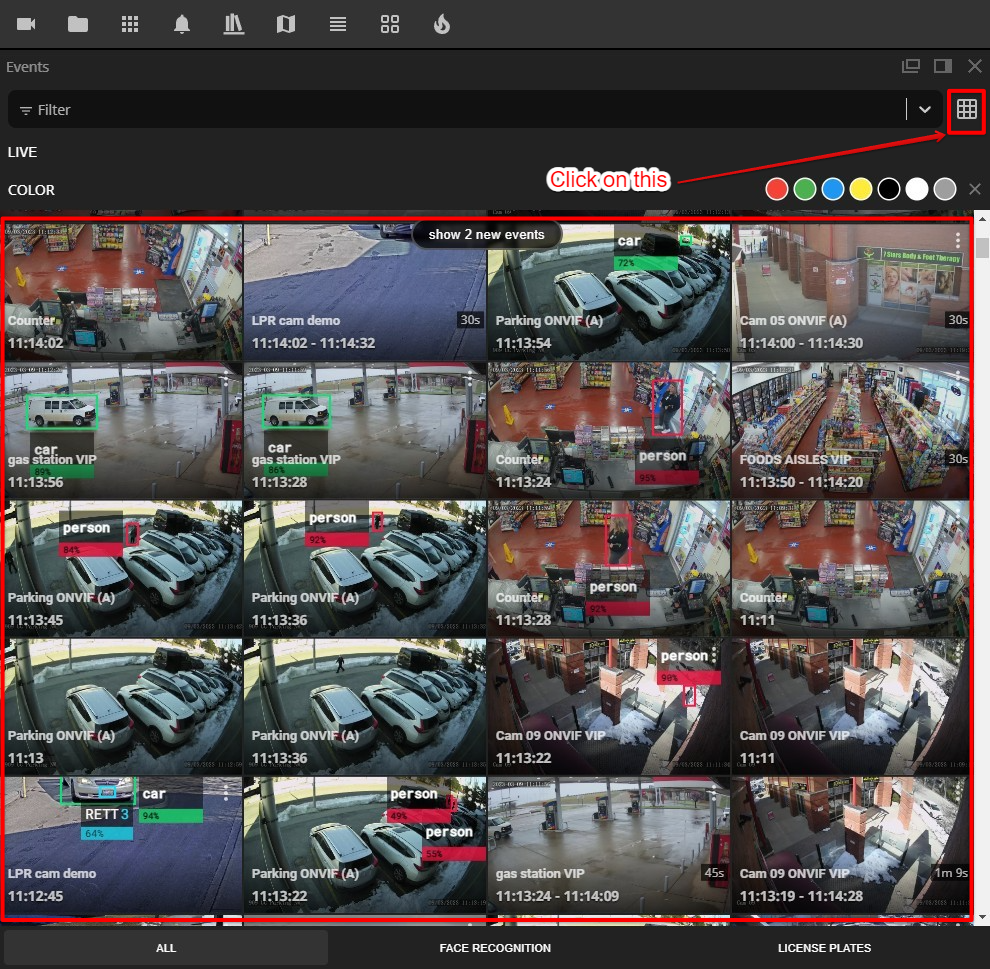Expand the Filter dropdown chevron
This screenshot has height=969, width=990.
point(924,110)
